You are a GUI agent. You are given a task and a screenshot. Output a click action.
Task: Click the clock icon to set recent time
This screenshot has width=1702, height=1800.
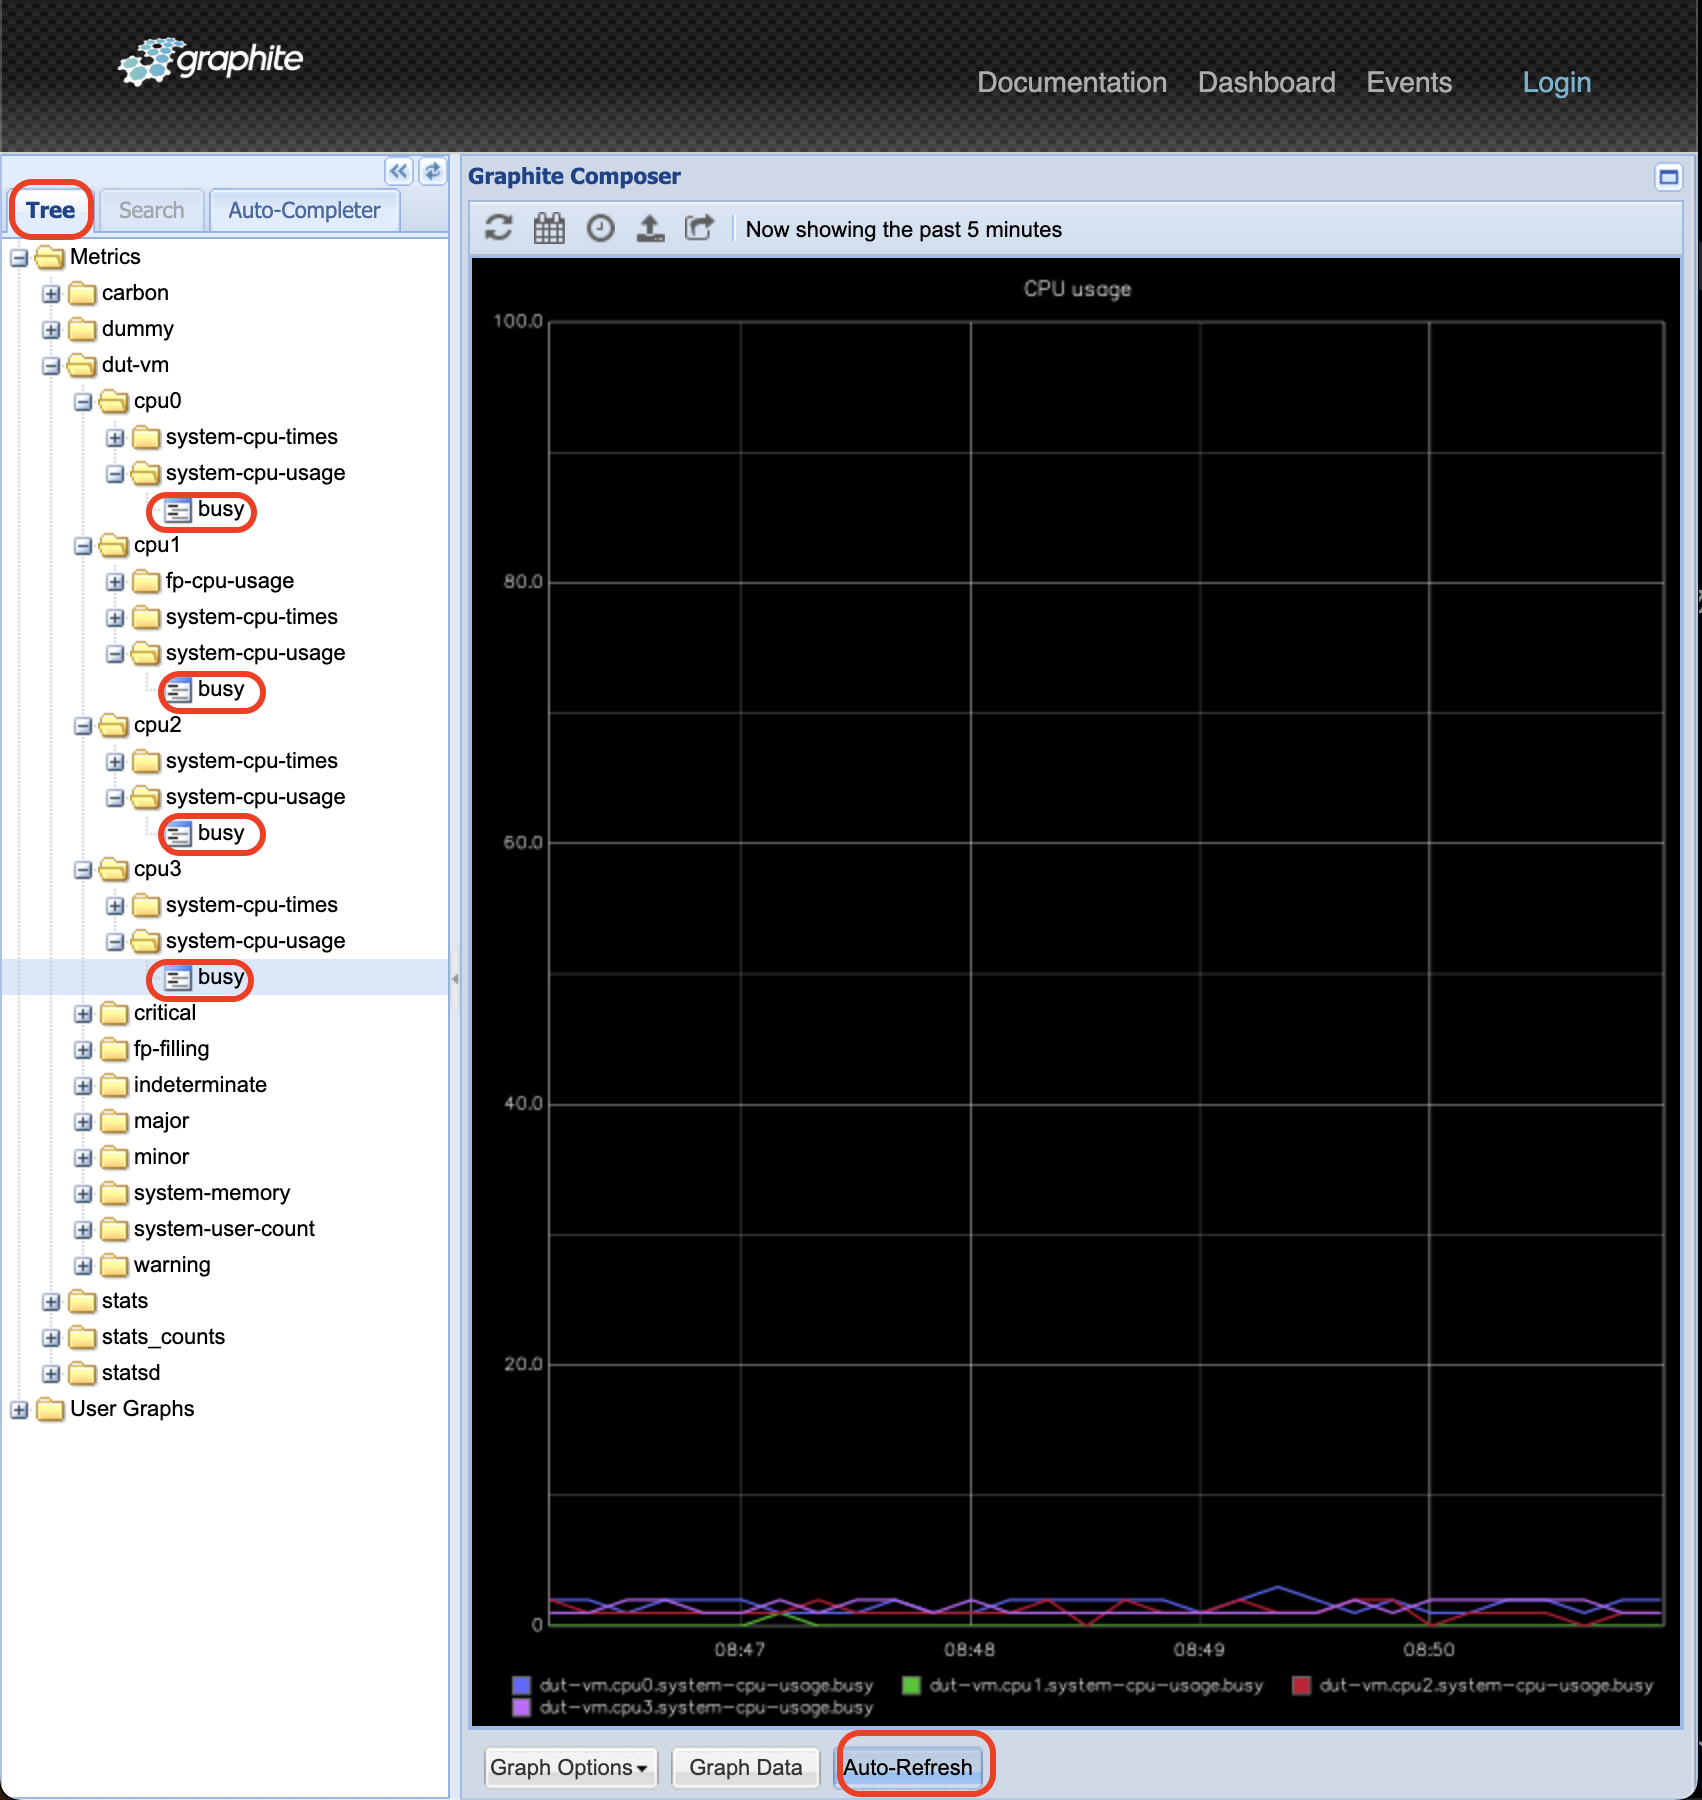(x=600, y=228)
